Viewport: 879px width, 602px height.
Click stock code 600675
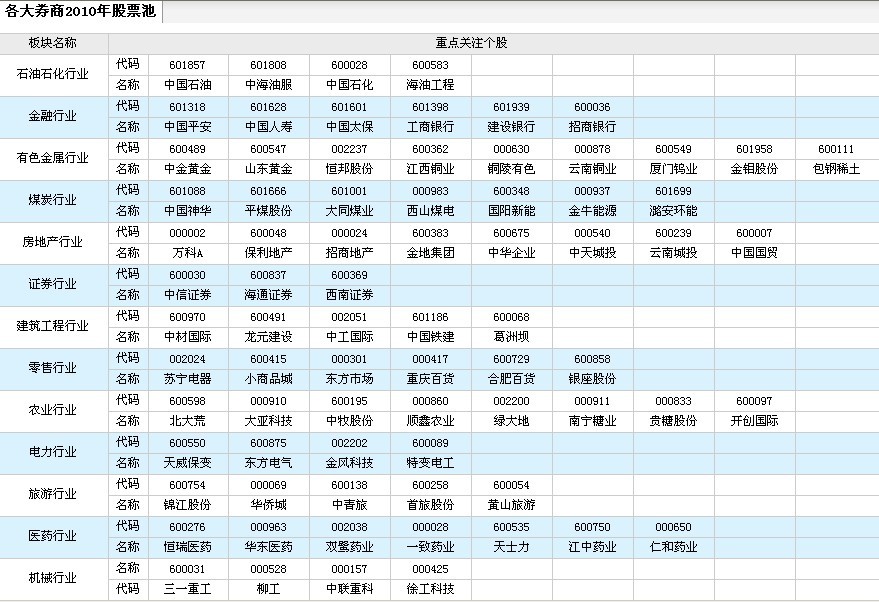(511, 233)
